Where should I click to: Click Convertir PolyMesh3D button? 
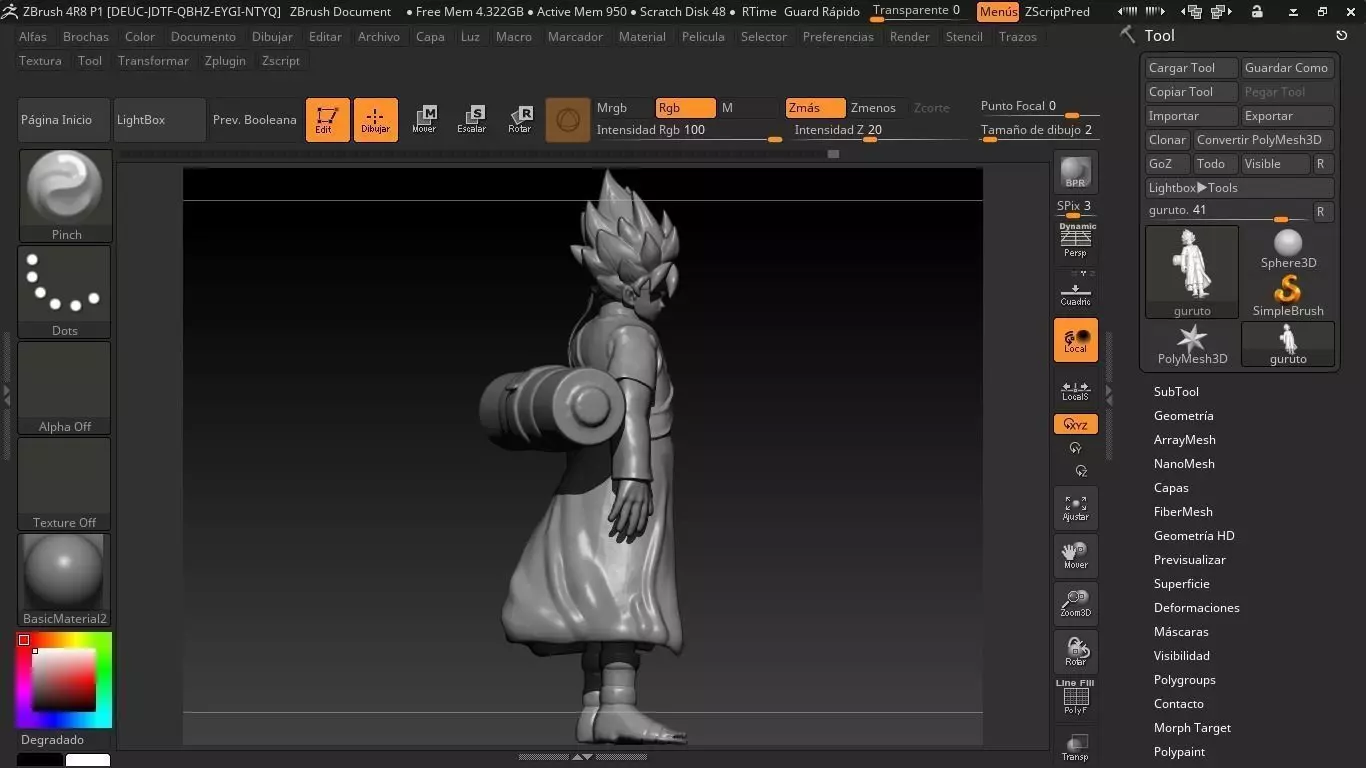(x=1264, y=140)
